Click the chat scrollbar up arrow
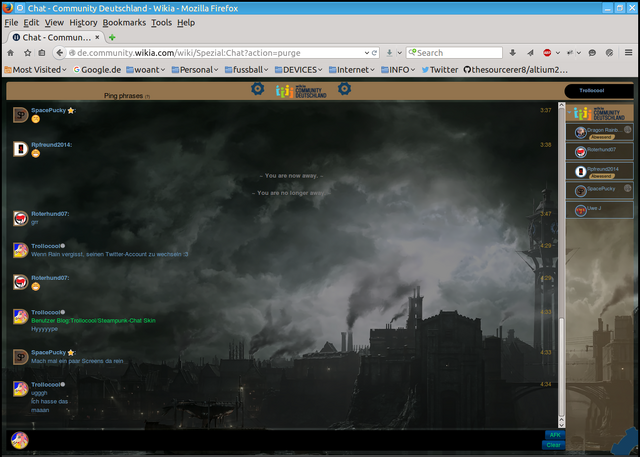This screenshot has width=640, height=457. (561, 105)
